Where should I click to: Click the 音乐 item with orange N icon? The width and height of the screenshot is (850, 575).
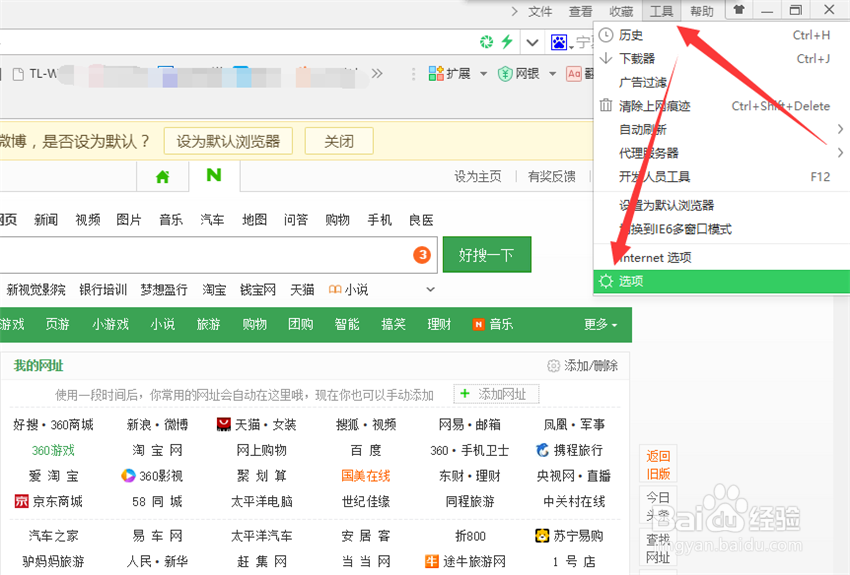(493, 324)
